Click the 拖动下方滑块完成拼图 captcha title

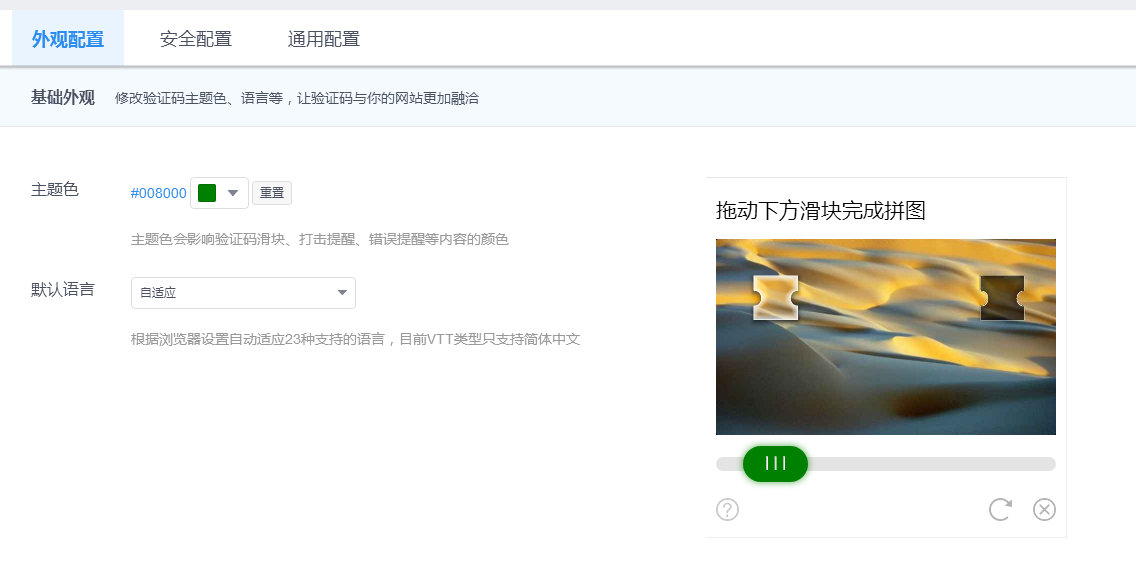click(x=821, y=211)
